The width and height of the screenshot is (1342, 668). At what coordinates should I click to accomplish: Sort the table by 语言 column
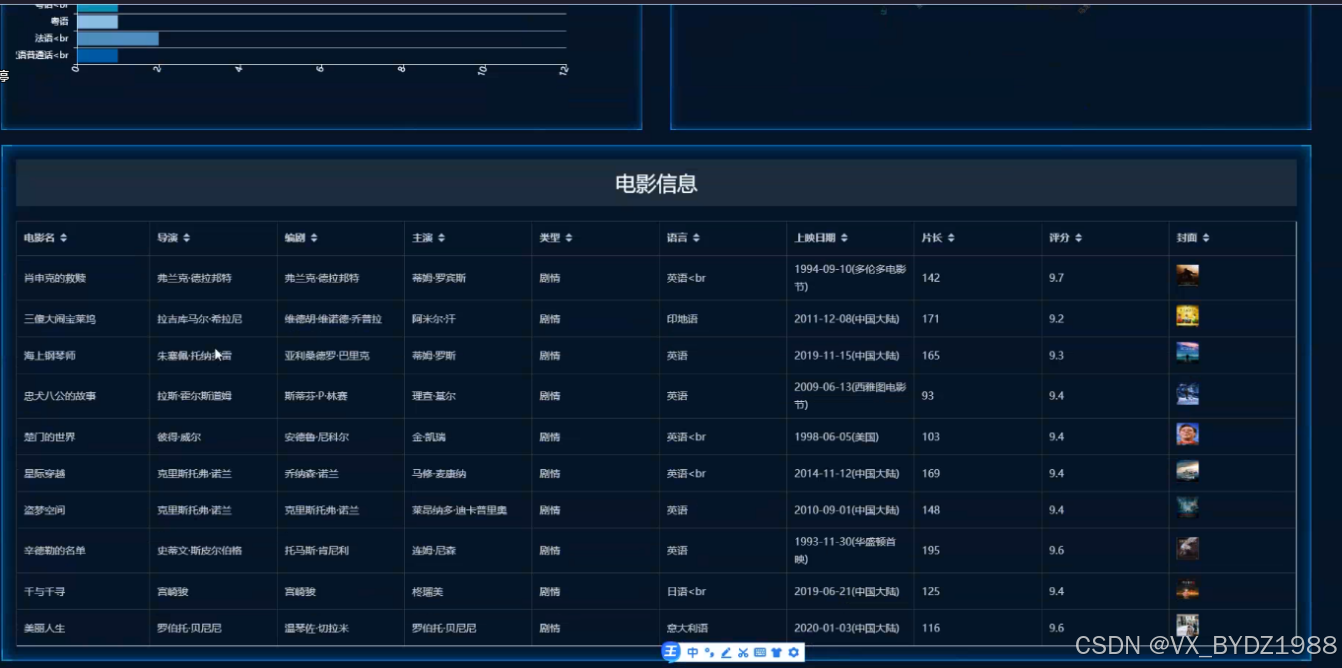[696, 238]
